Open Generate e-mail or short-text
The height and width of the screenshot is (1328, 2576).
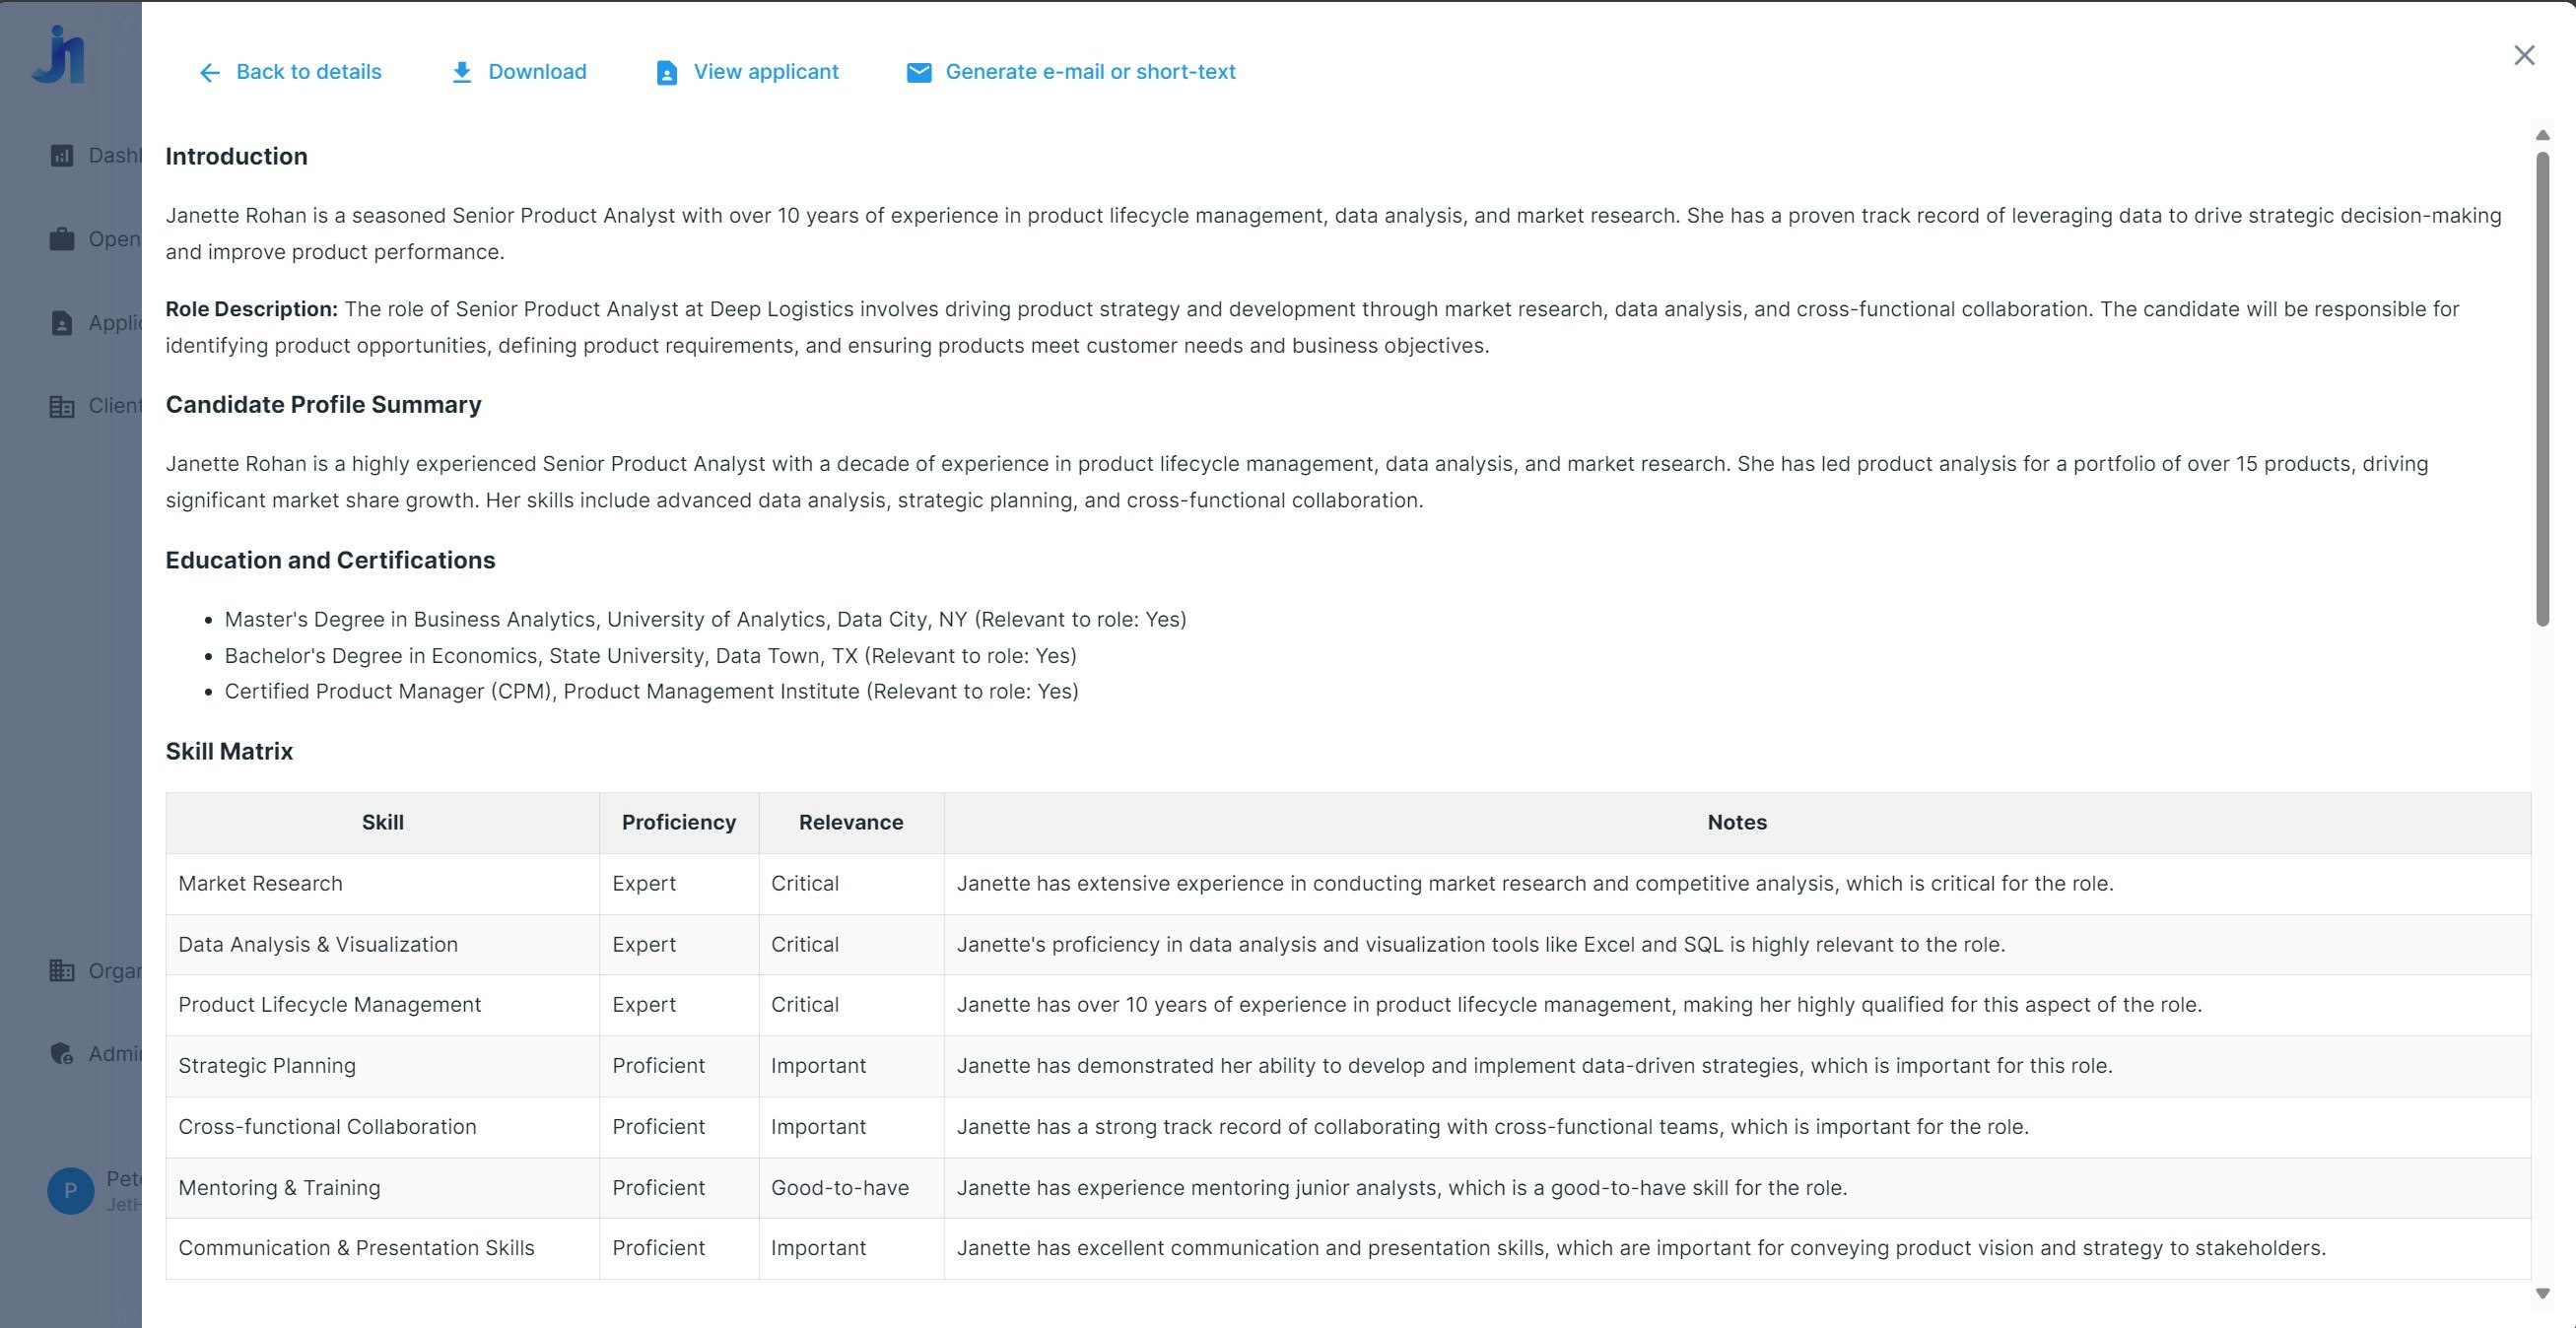[1090, 72]
